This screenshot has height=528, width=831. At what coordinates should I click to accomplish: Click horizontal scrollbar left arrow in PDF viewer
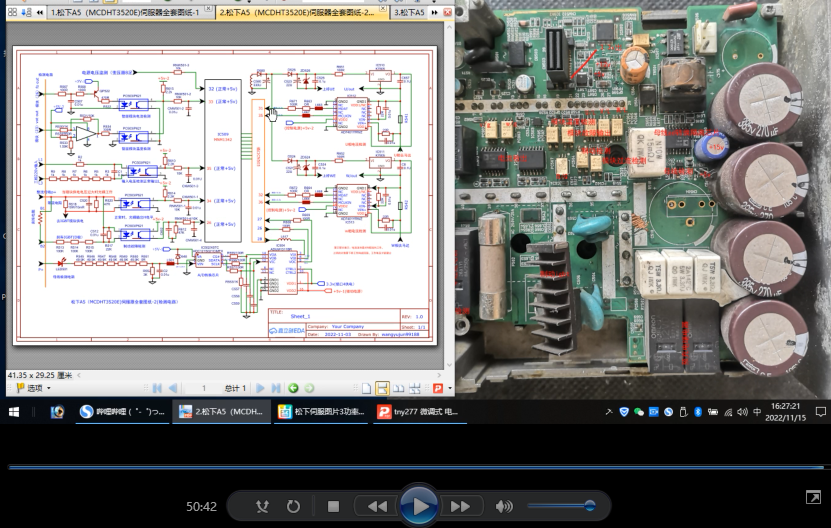coord(79,375)
